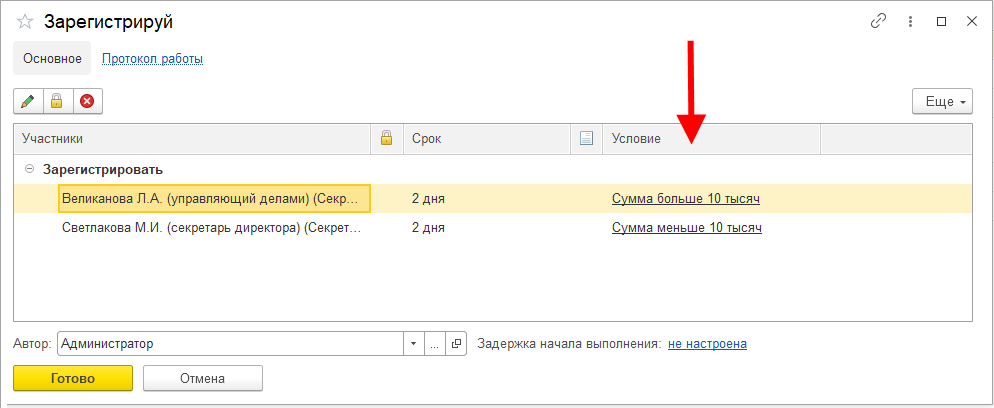
Task: Click the red cross delete icon
Action: tap(87, 101)
